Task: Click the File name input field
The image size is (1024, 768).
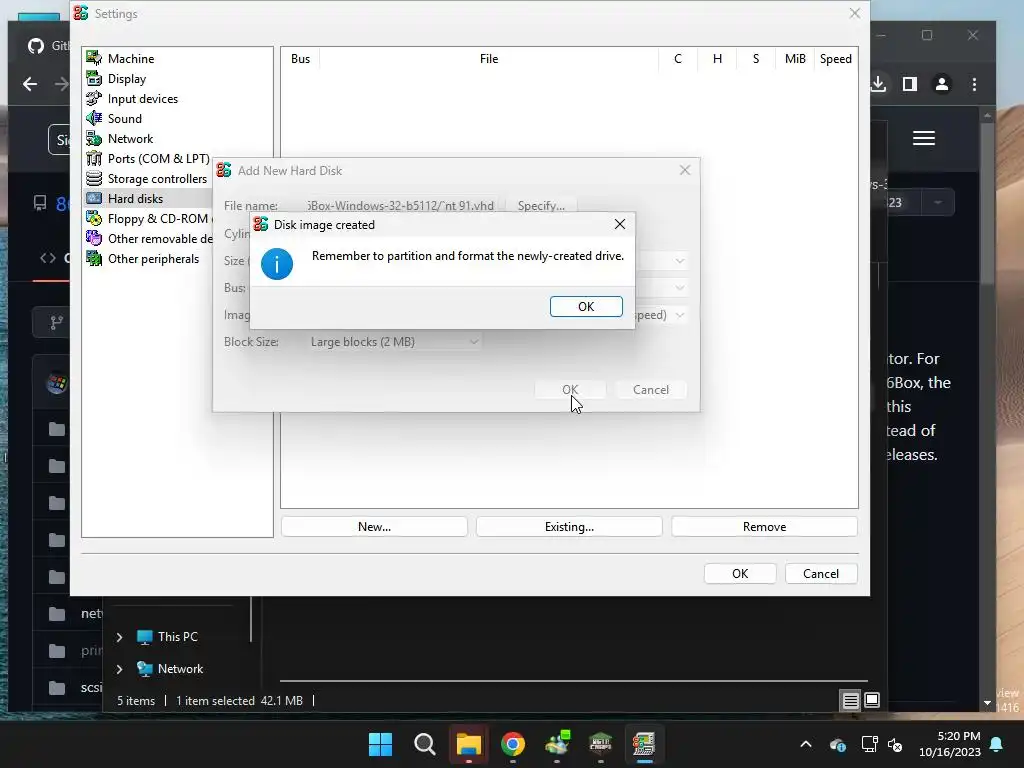Action: pos(402,206)
